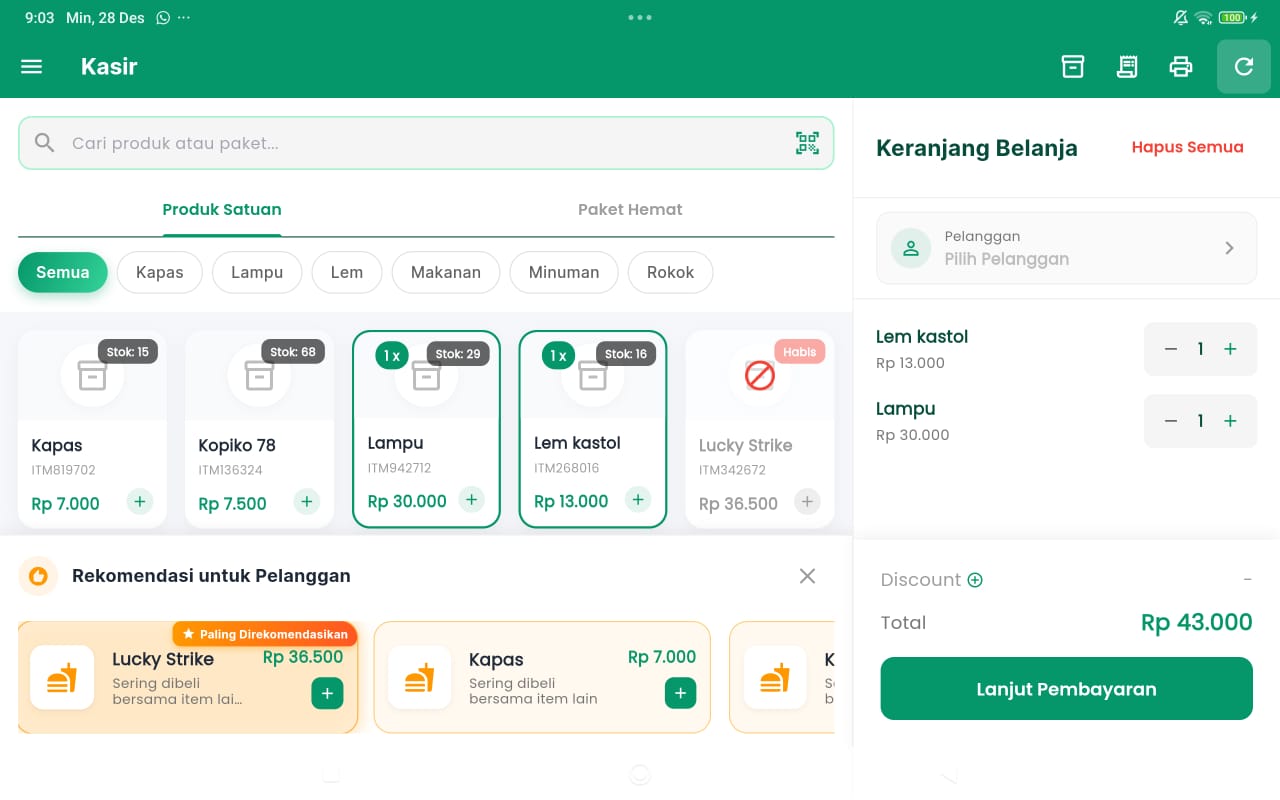Viewport: 1280px width, 800px height.
Task: Switch to the Paket Hemat tab
Action: (x=630, y=209)
